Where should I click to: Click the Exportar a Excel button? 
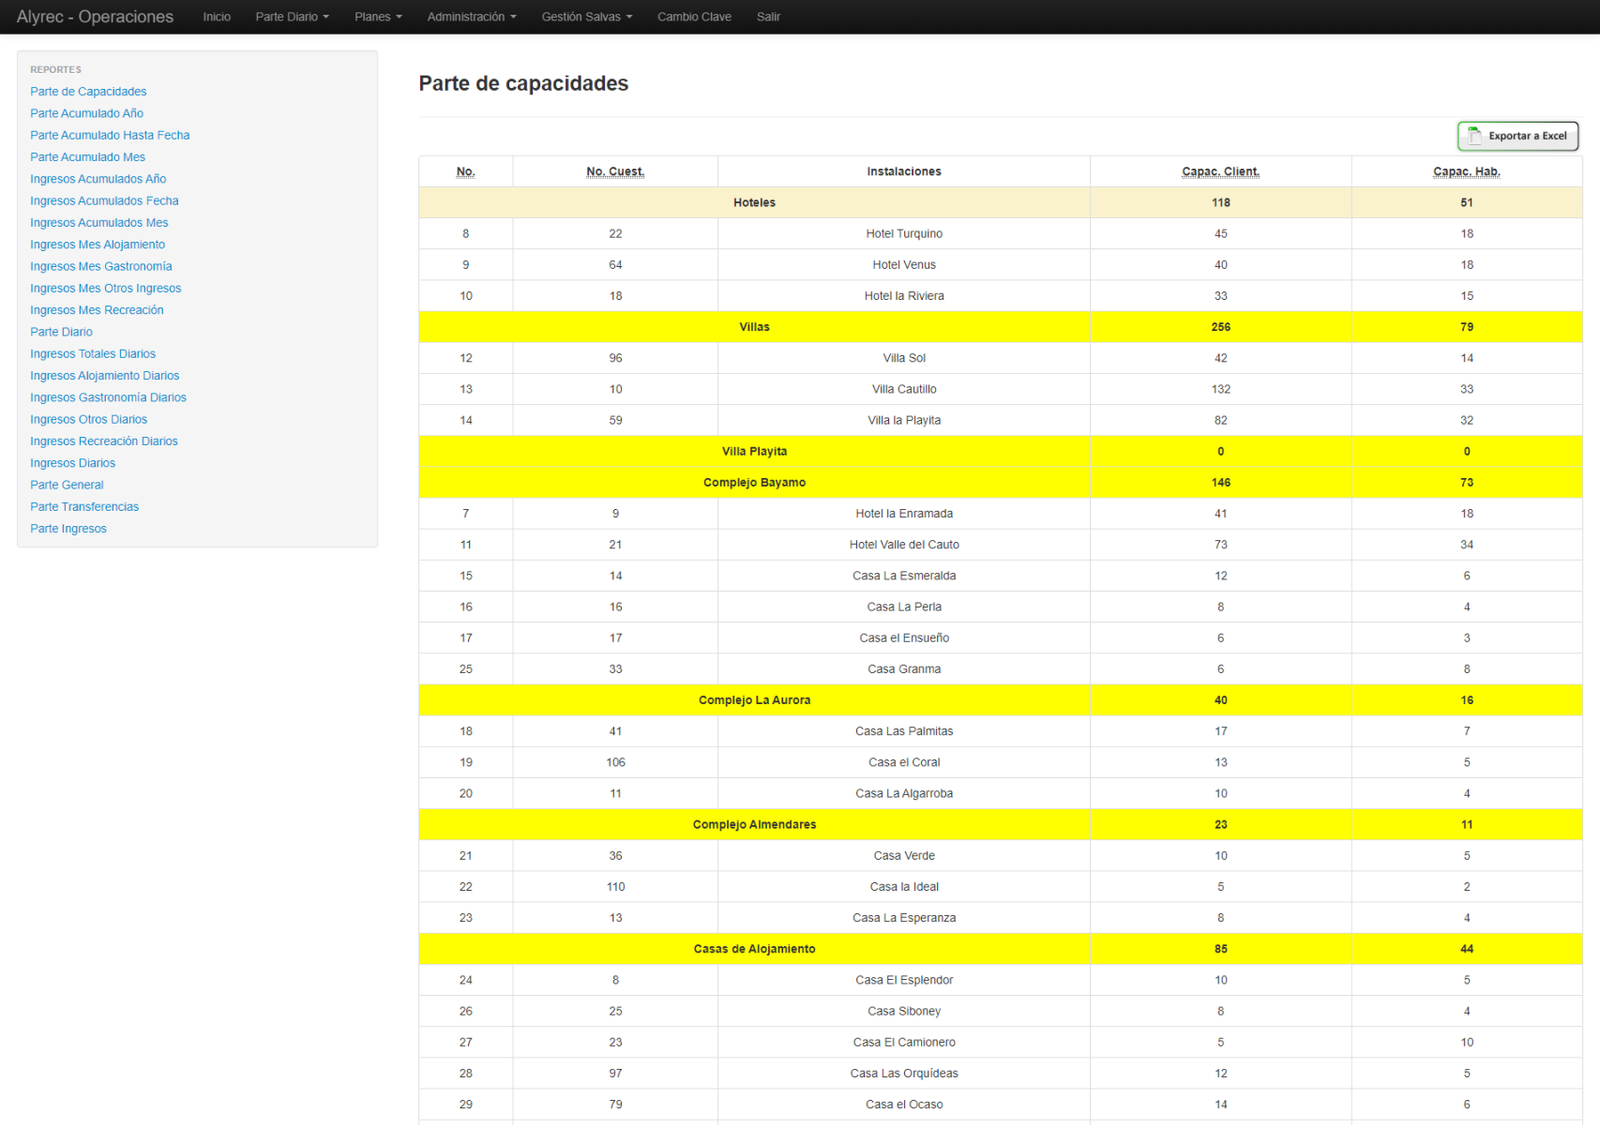click(1517, 136)
